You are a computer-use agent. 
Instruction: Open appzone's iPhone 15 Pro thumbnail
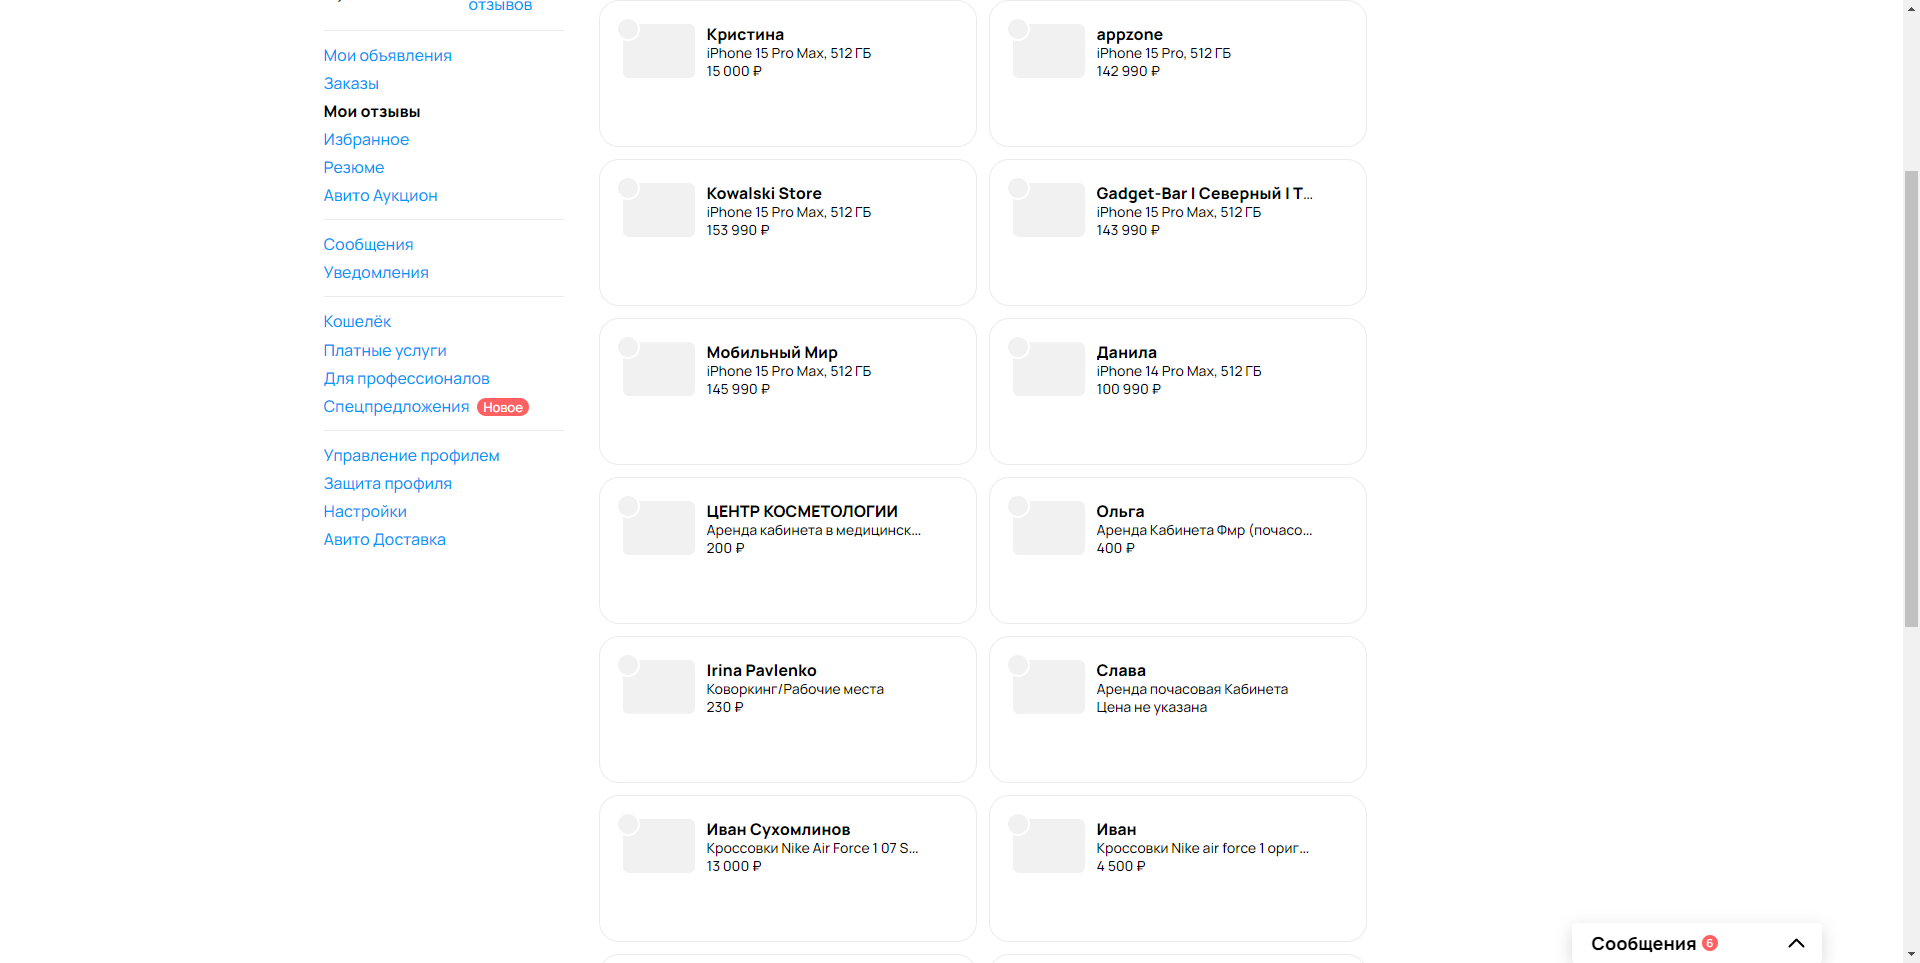coord(1049,51)
